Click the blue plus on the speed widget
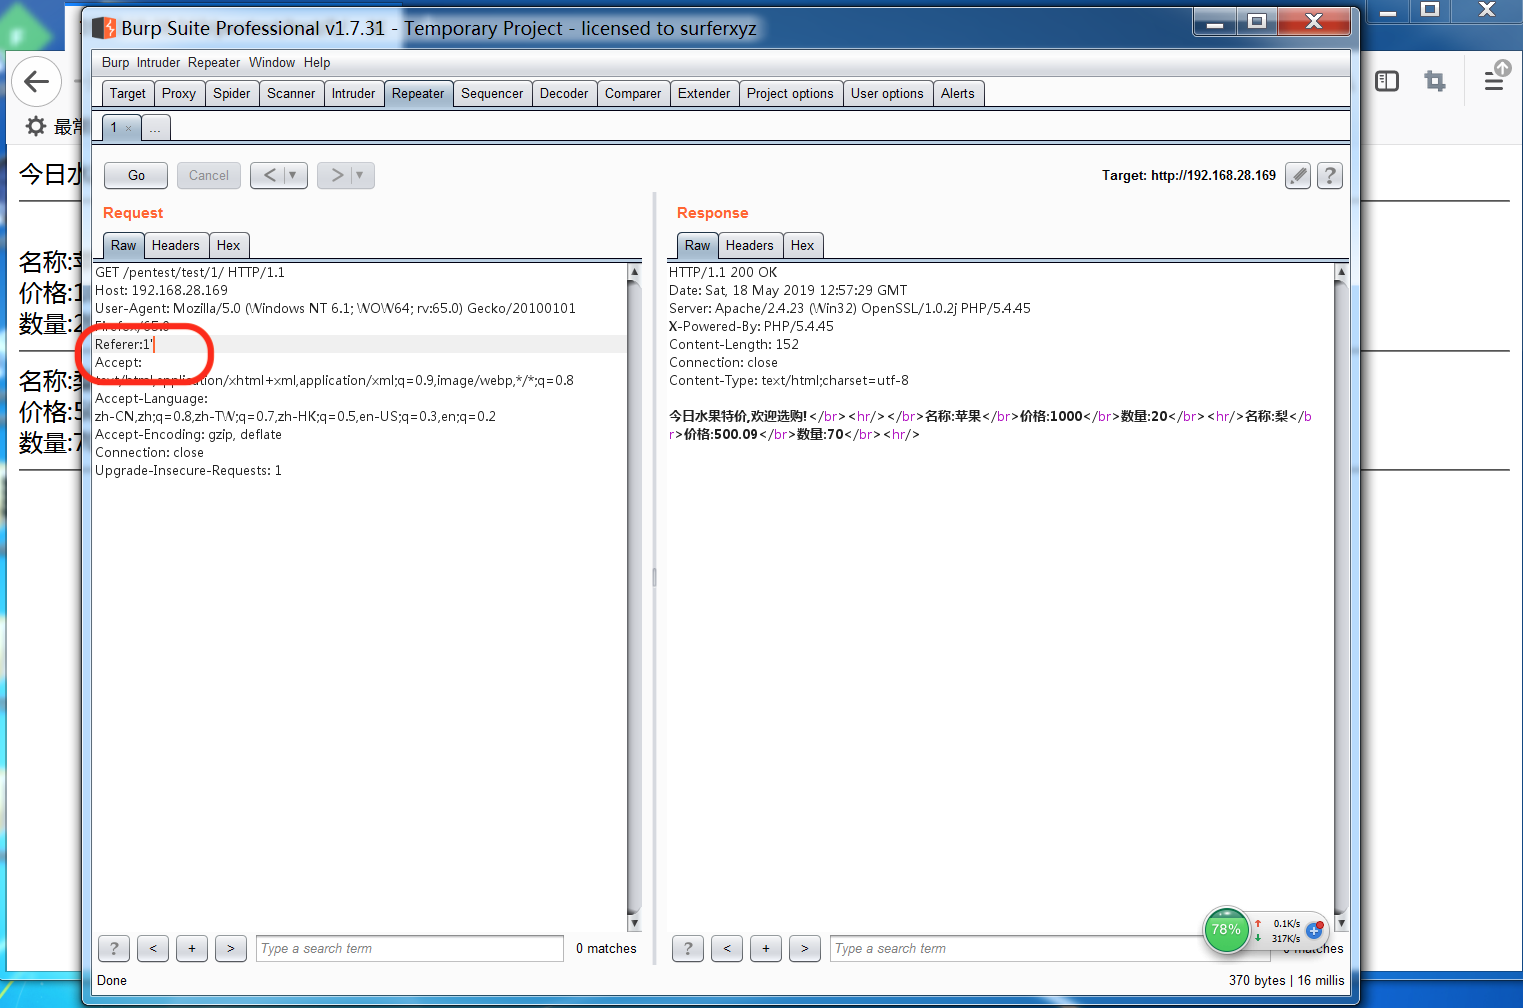Viewport: 1523px width, 1008px height. 1314,931
